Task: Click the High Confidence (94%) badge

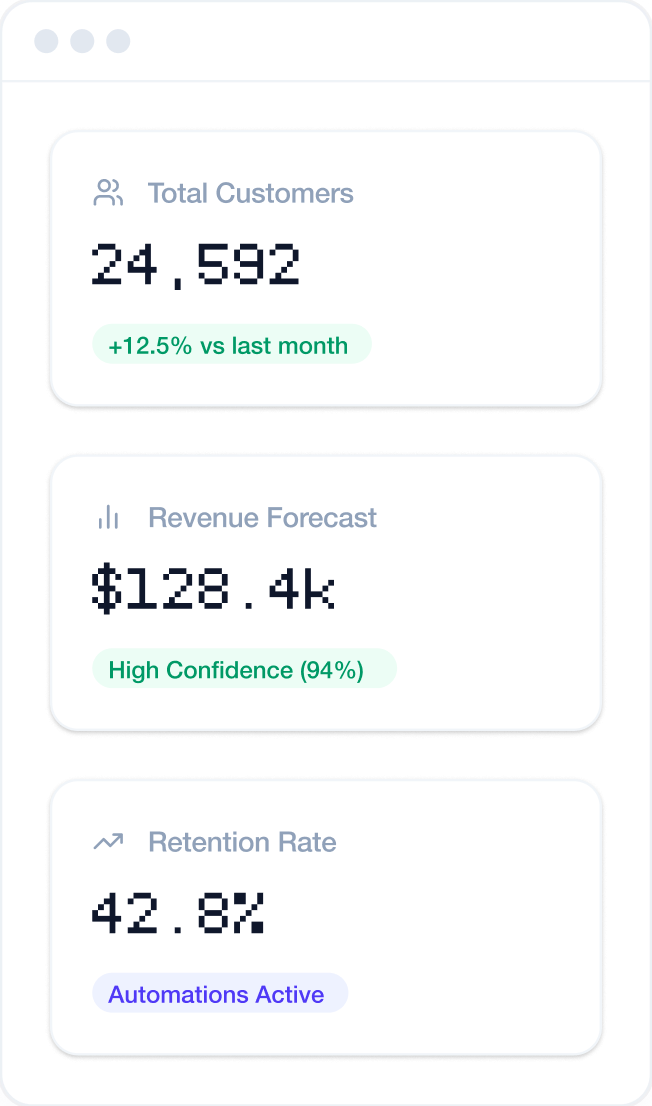Action: pyautogui.click(x=244, y=670)
